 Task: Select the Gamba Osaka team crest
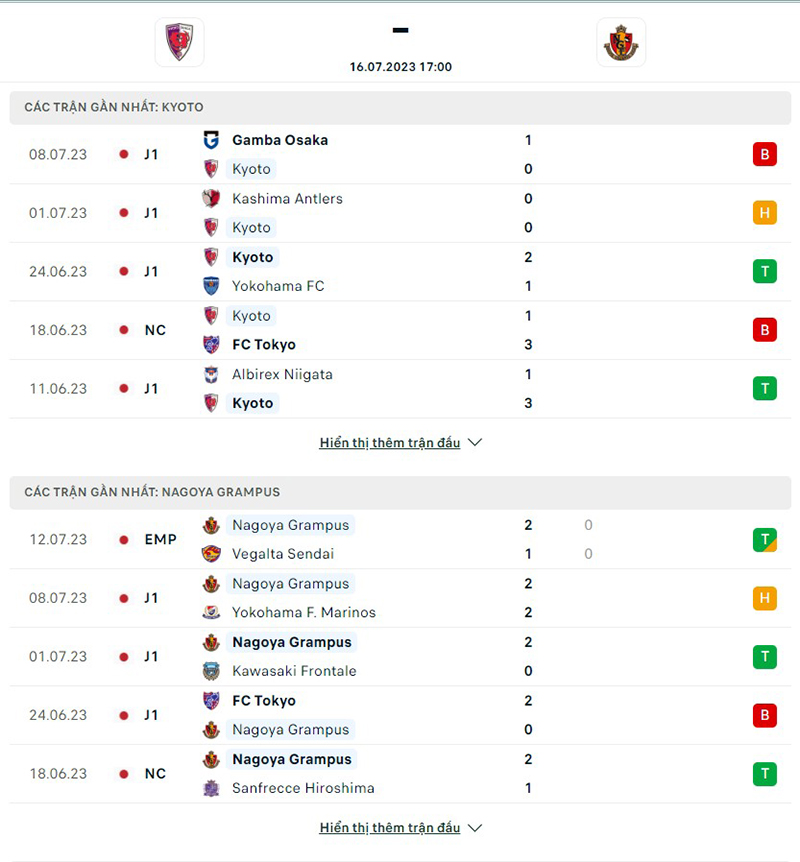click(211, 140)
